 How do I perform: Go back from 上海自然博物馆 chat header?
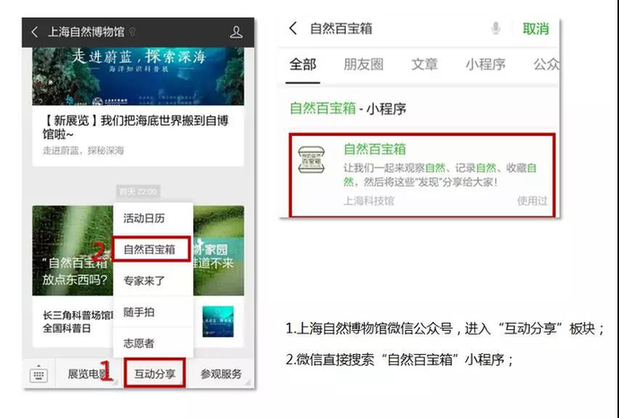point(35,32)
